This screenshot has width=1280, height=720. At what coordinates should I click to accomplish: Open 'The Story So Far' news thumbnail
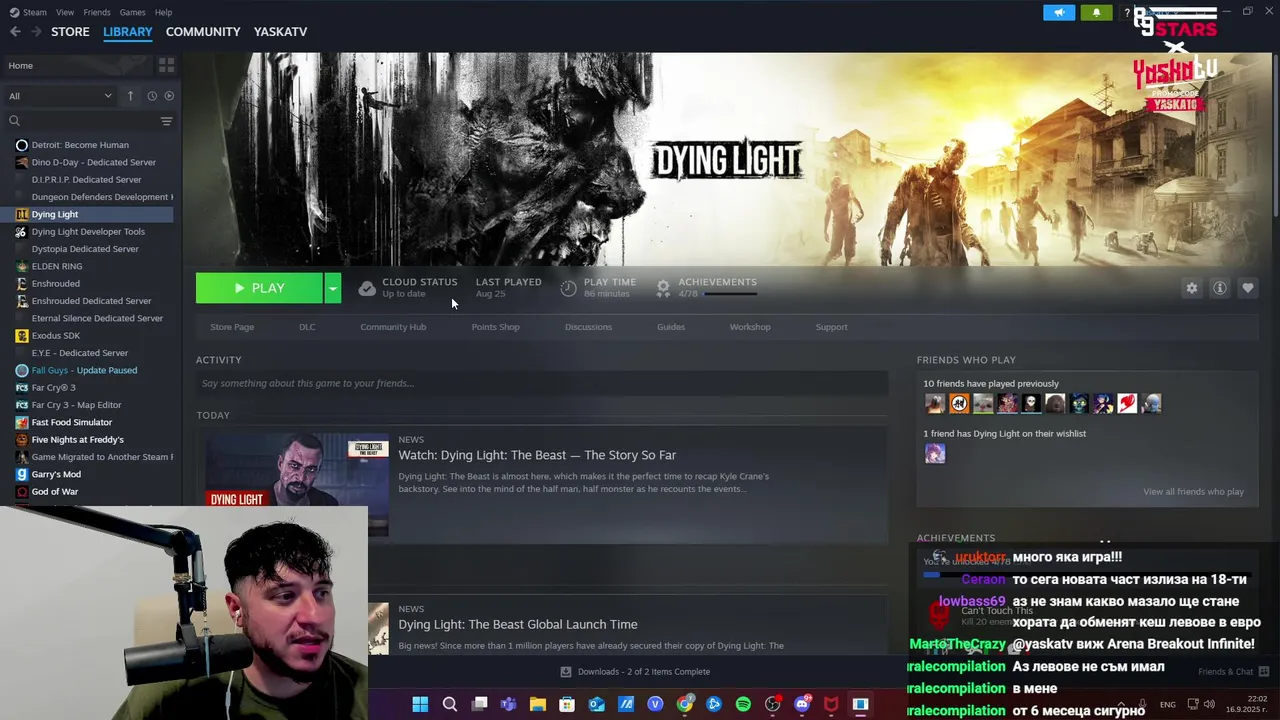(x=297, y=485)
